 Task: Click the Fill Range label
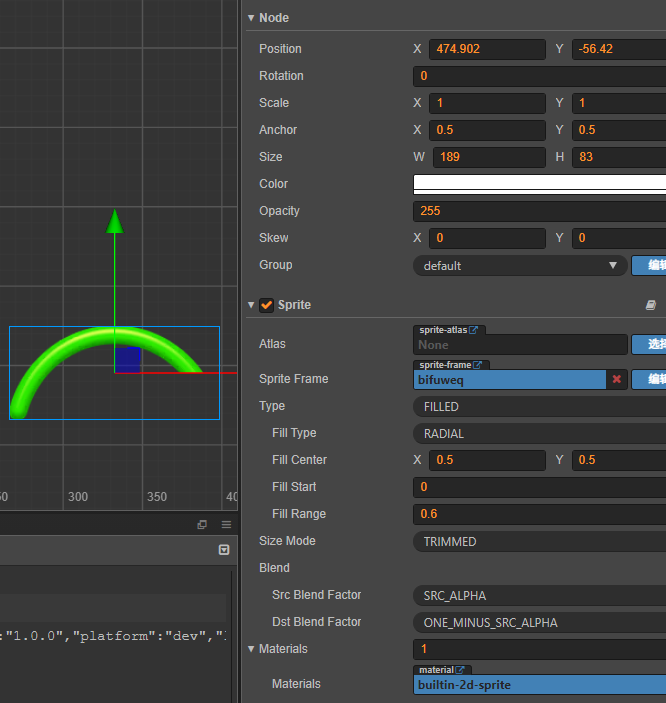[299, 514]
